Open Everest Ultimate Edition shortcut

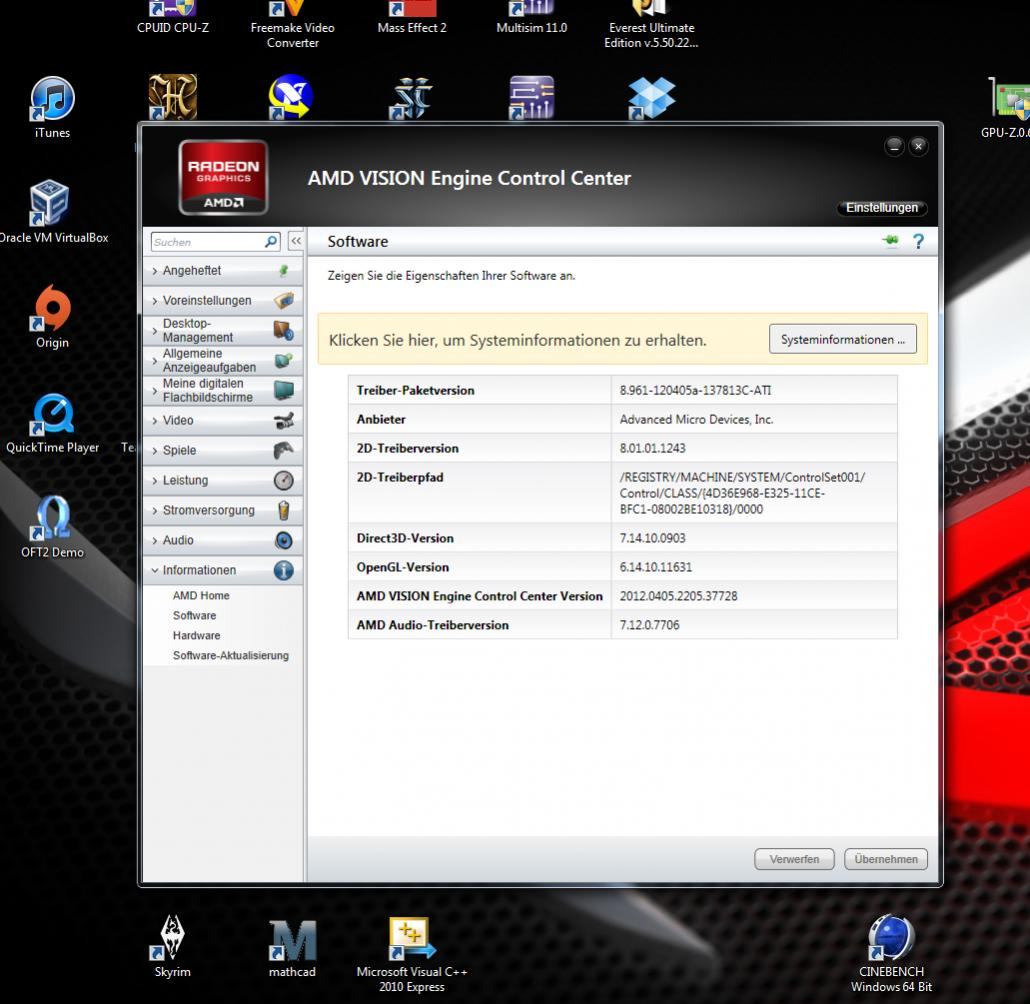pyautogui.click(x=651, y=26)
